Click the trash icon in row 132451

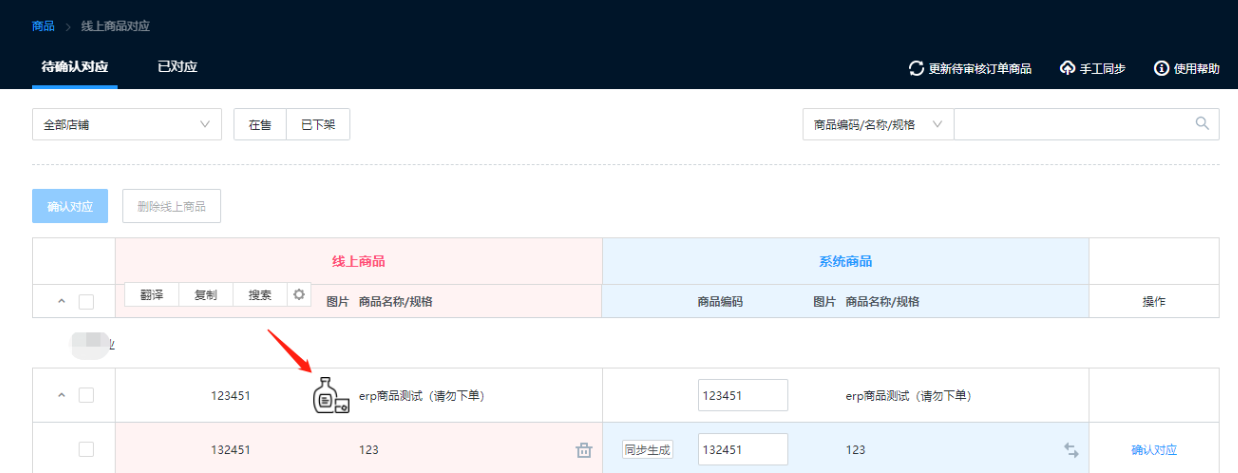[x=584, y=450]
